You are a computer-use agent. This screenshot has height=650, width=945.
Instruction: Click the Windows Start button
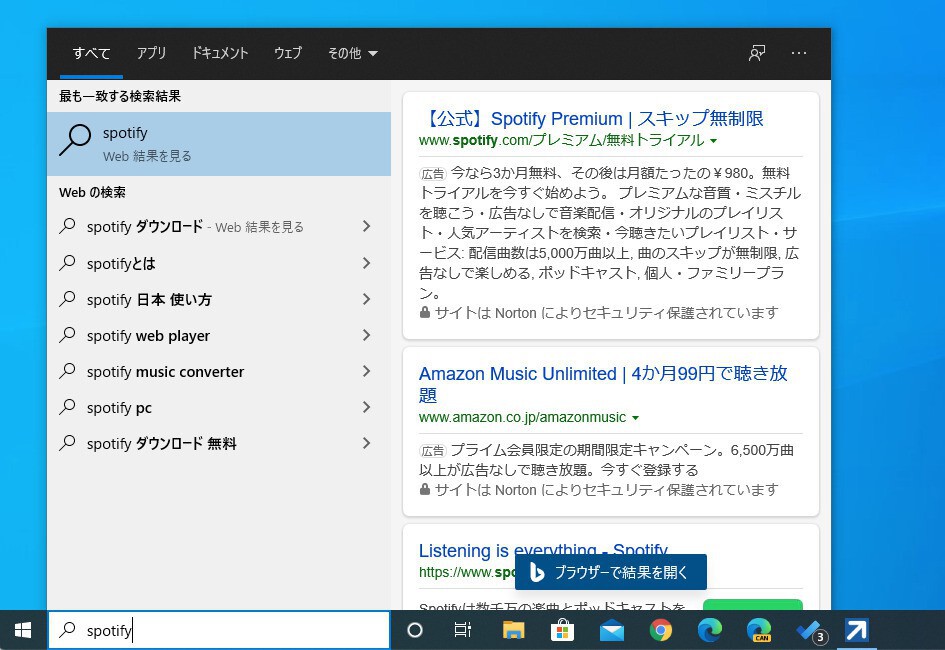(x=23, y=630)
